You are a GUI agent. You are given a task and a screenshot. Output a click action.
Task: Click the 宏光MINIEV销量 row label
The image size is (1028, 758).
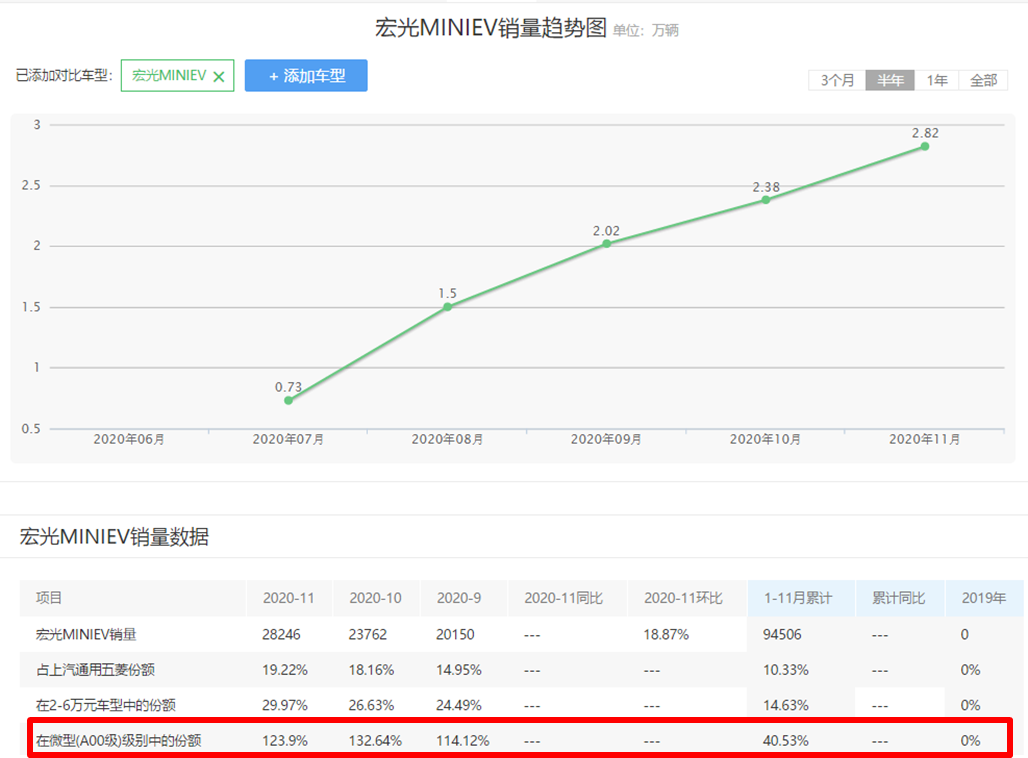click(x=86, y=635)
